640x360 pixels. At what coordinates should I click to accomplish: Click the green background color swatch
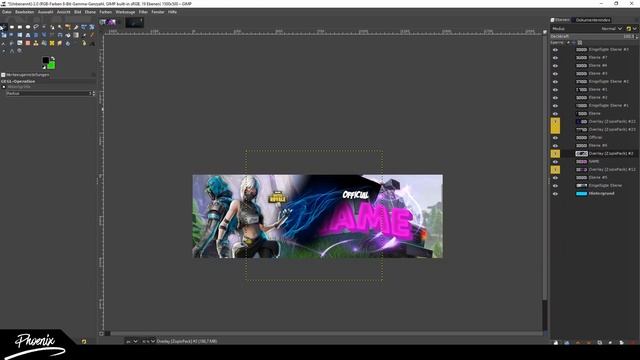[x=51, y=65]
